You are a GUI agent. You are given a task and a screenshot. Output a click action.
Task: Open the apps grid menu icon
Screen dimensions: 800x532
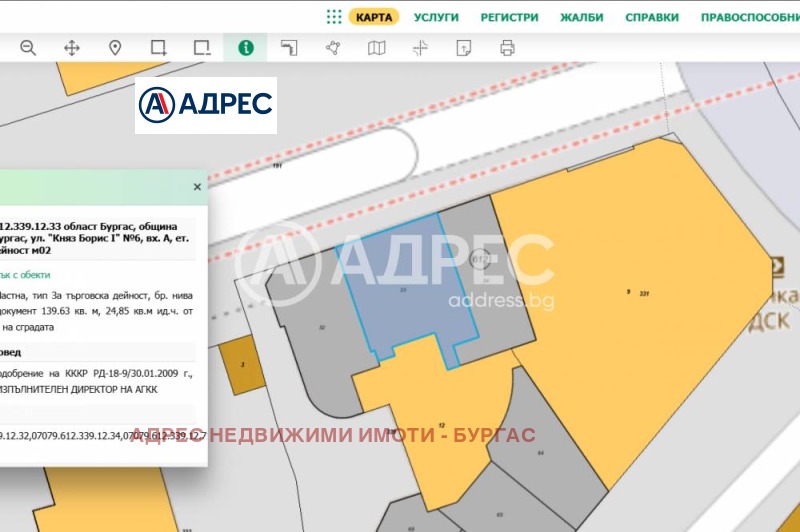(x=334, y=17)
